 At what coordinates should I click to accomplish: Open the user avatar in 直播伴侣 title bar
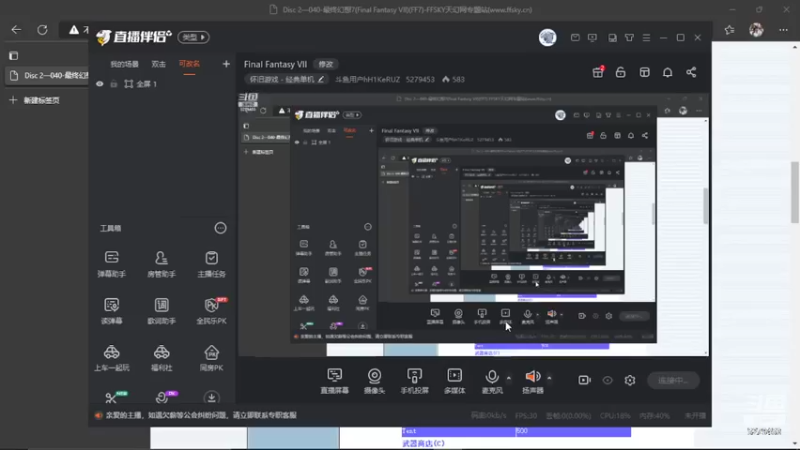click(x=547, y=37)
